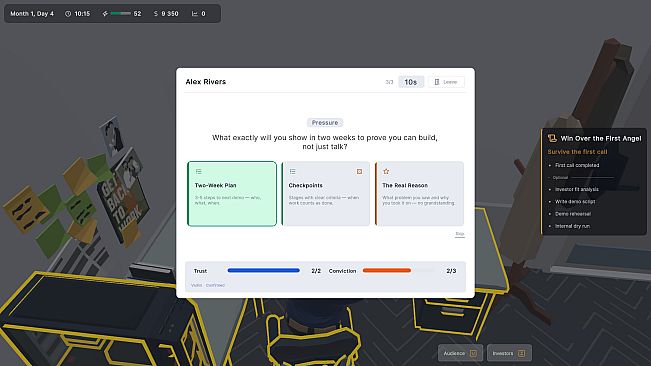Image resolution: width=651 pixels, height=366 pixels.
Task: Click the blue Trust progress bar
Action: pyautogui.click(x=264, y=271)
